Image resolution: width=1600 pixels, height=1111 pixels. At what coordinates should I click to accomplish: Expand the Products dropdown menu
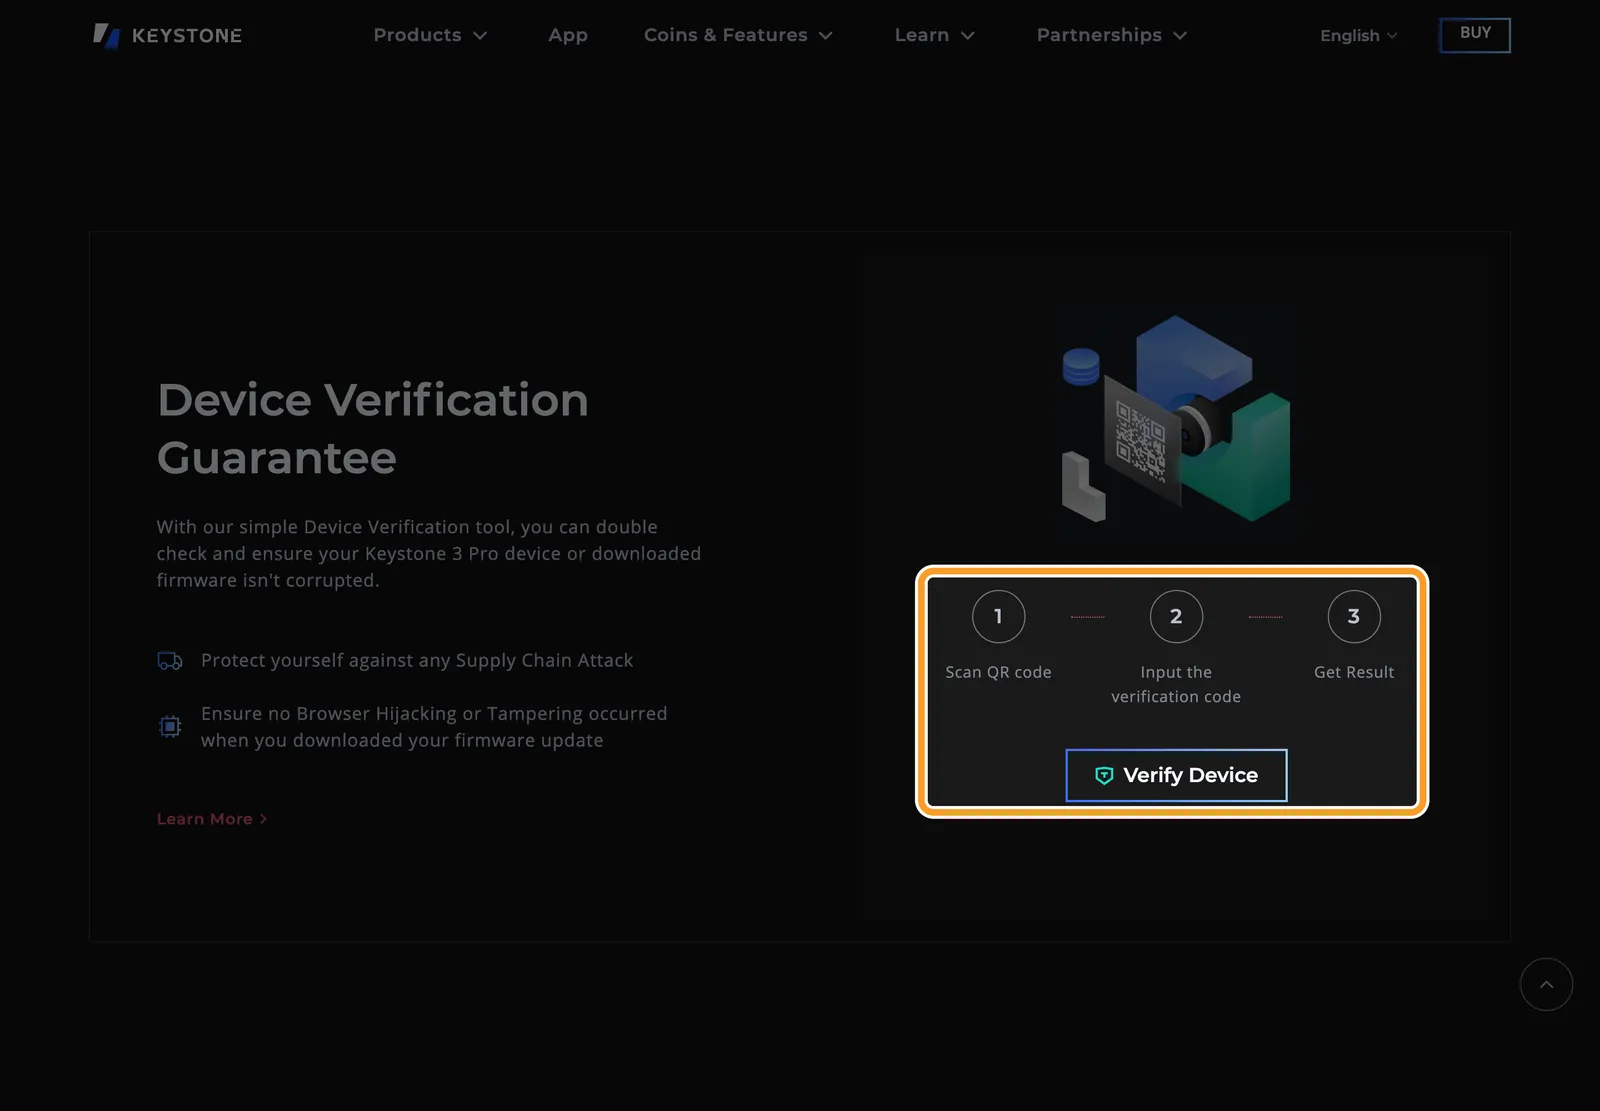pos(430,35)
